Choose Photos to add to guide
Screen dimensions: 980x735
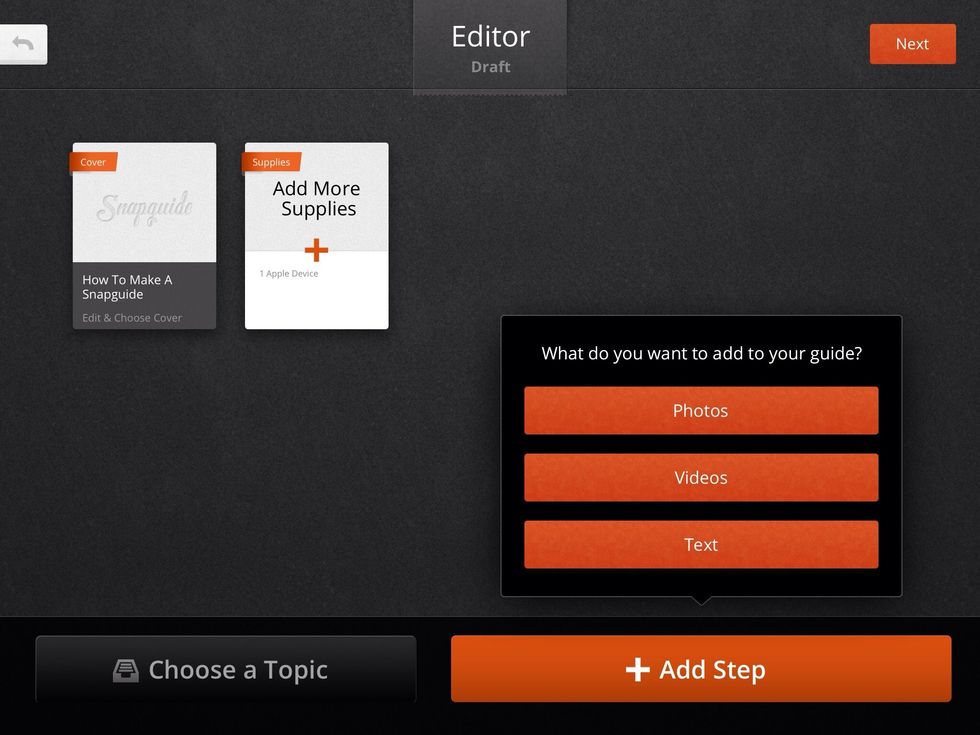coord(700,411)
